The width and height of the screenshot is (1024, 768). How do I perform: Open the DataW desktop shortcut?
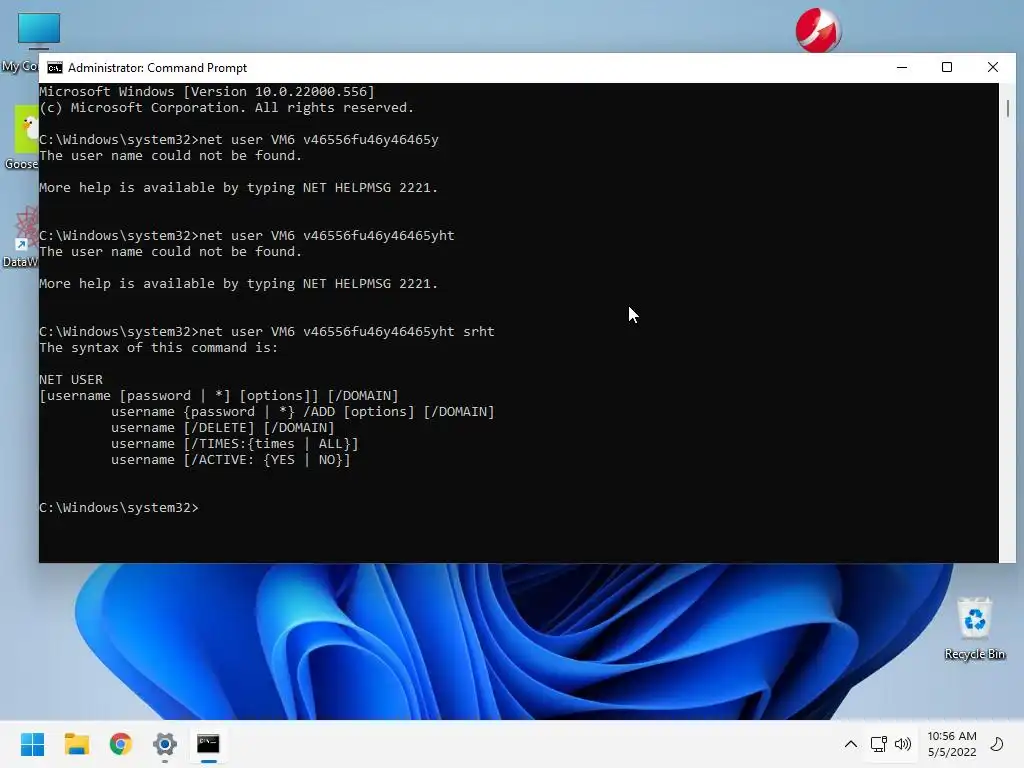(27, 227)
